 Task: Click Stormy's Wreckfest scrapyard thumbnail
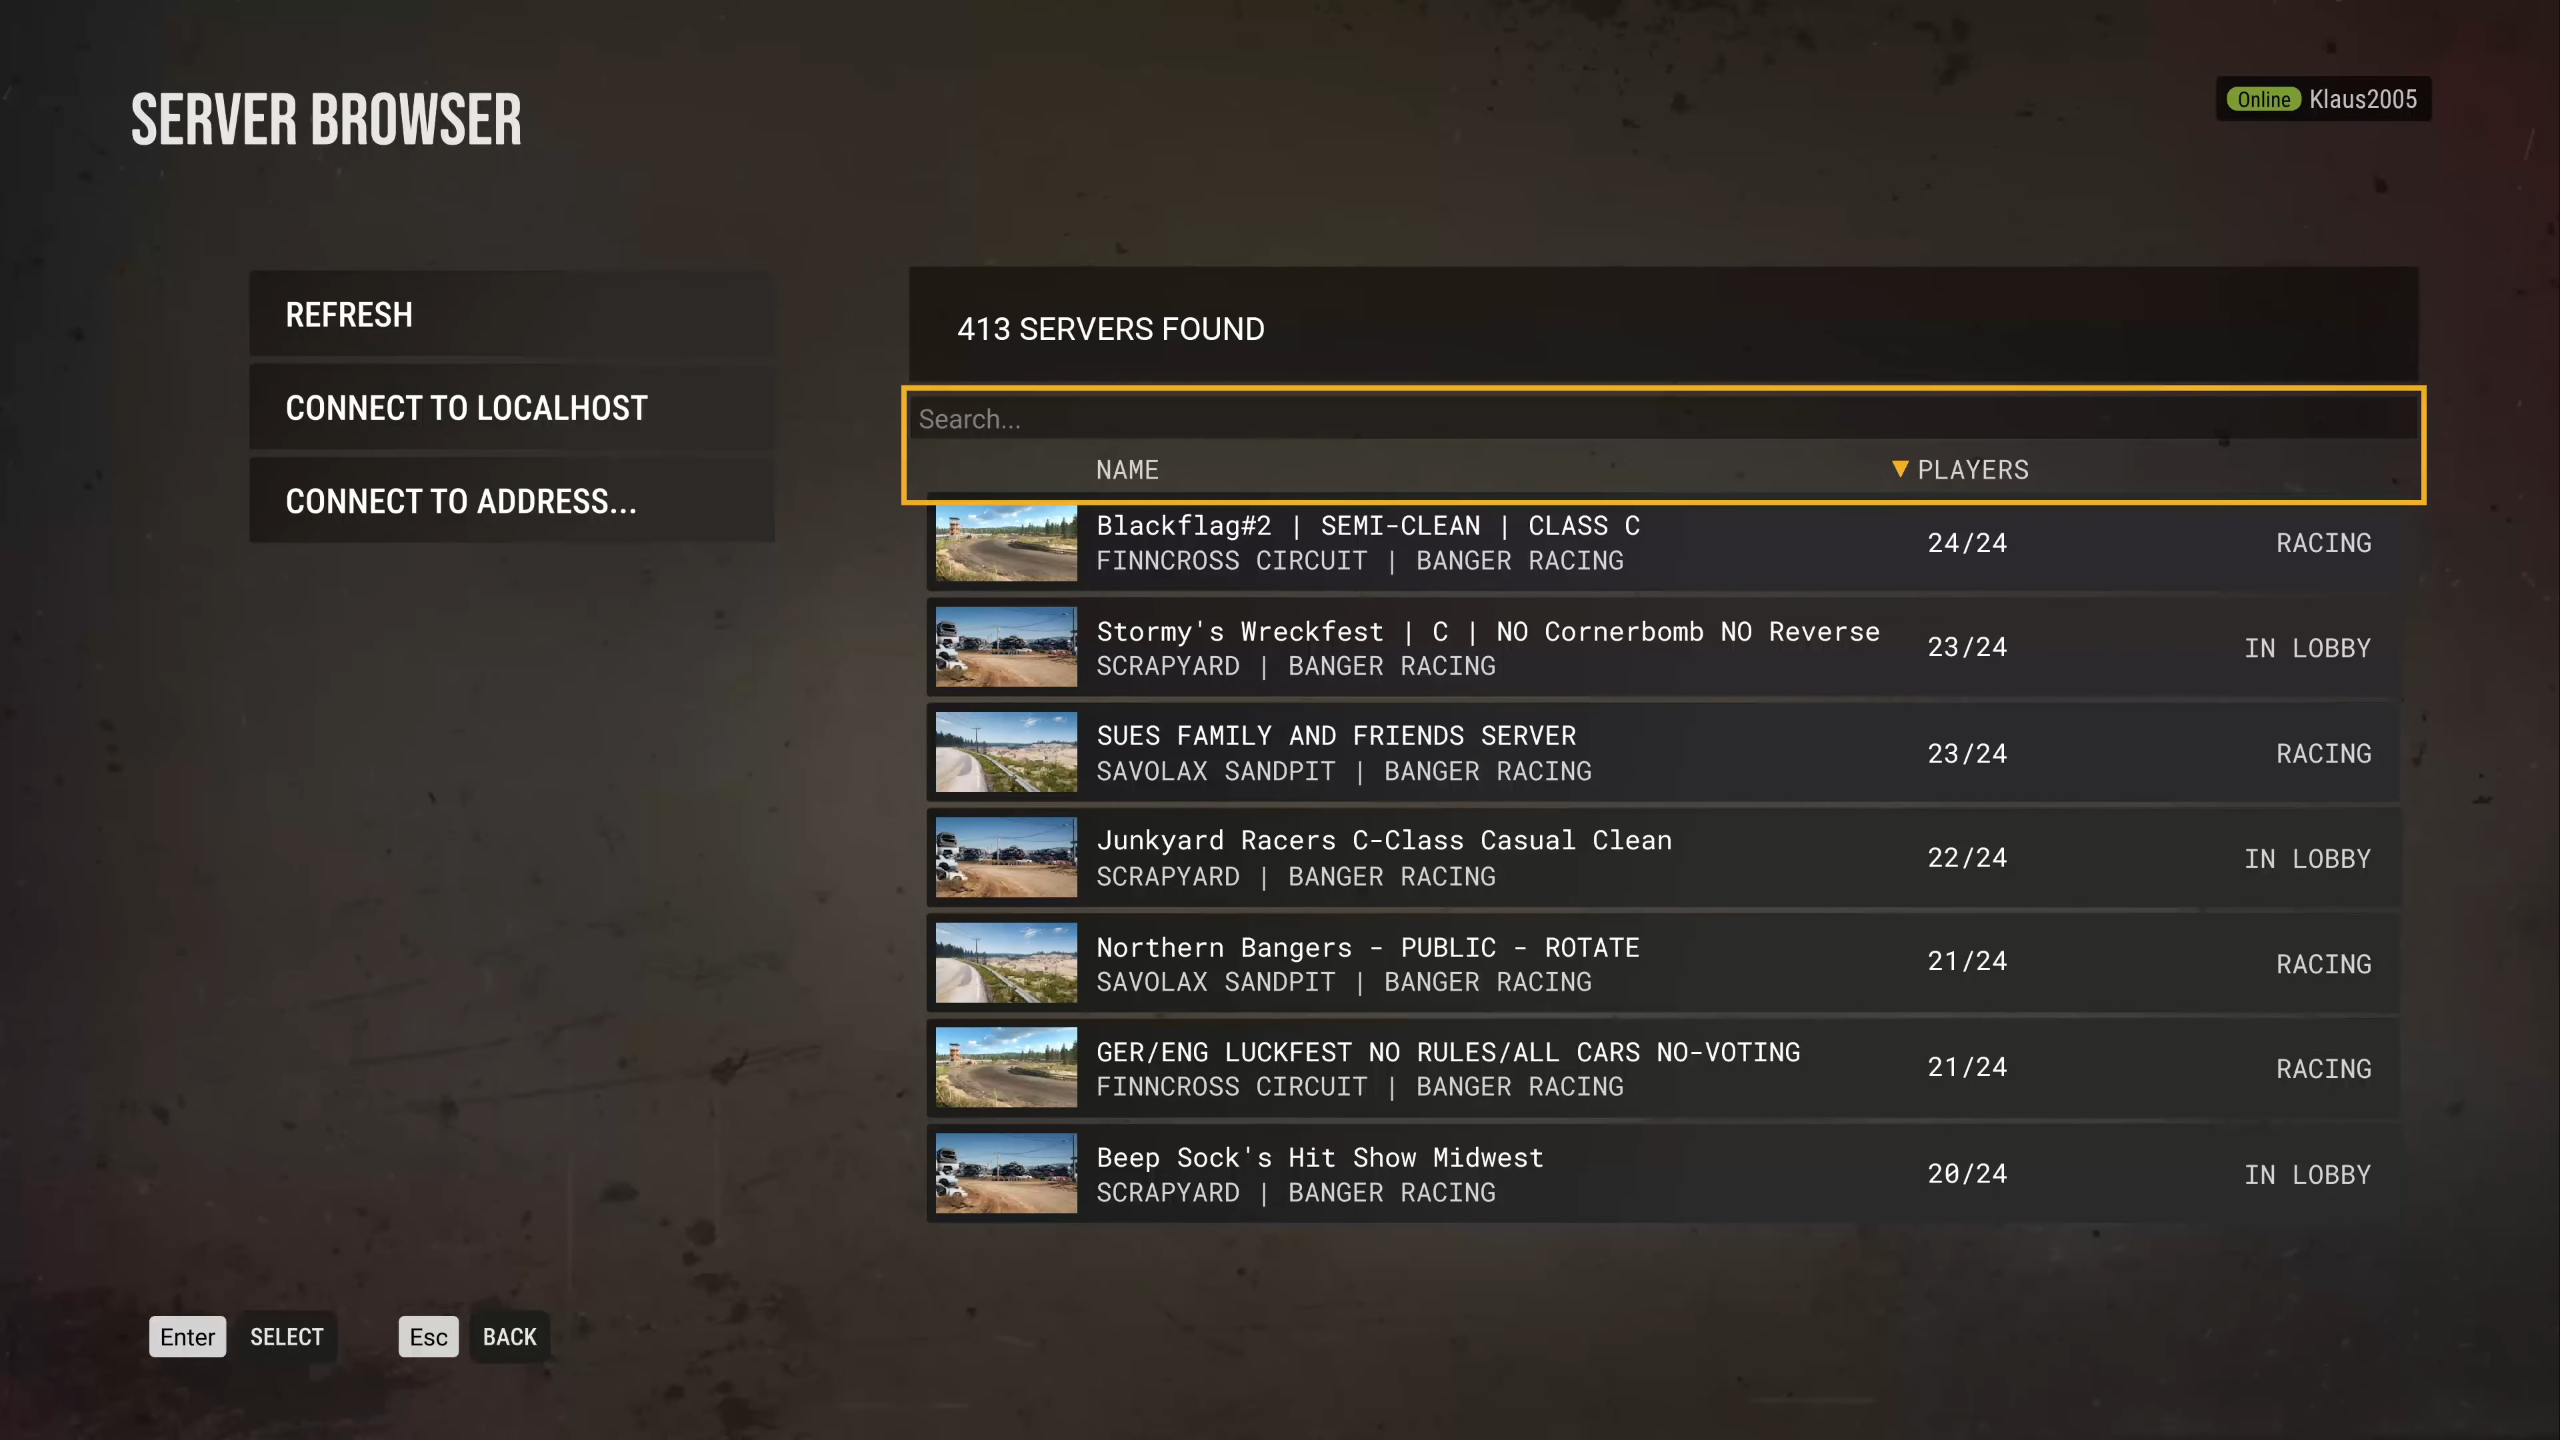1006,648
